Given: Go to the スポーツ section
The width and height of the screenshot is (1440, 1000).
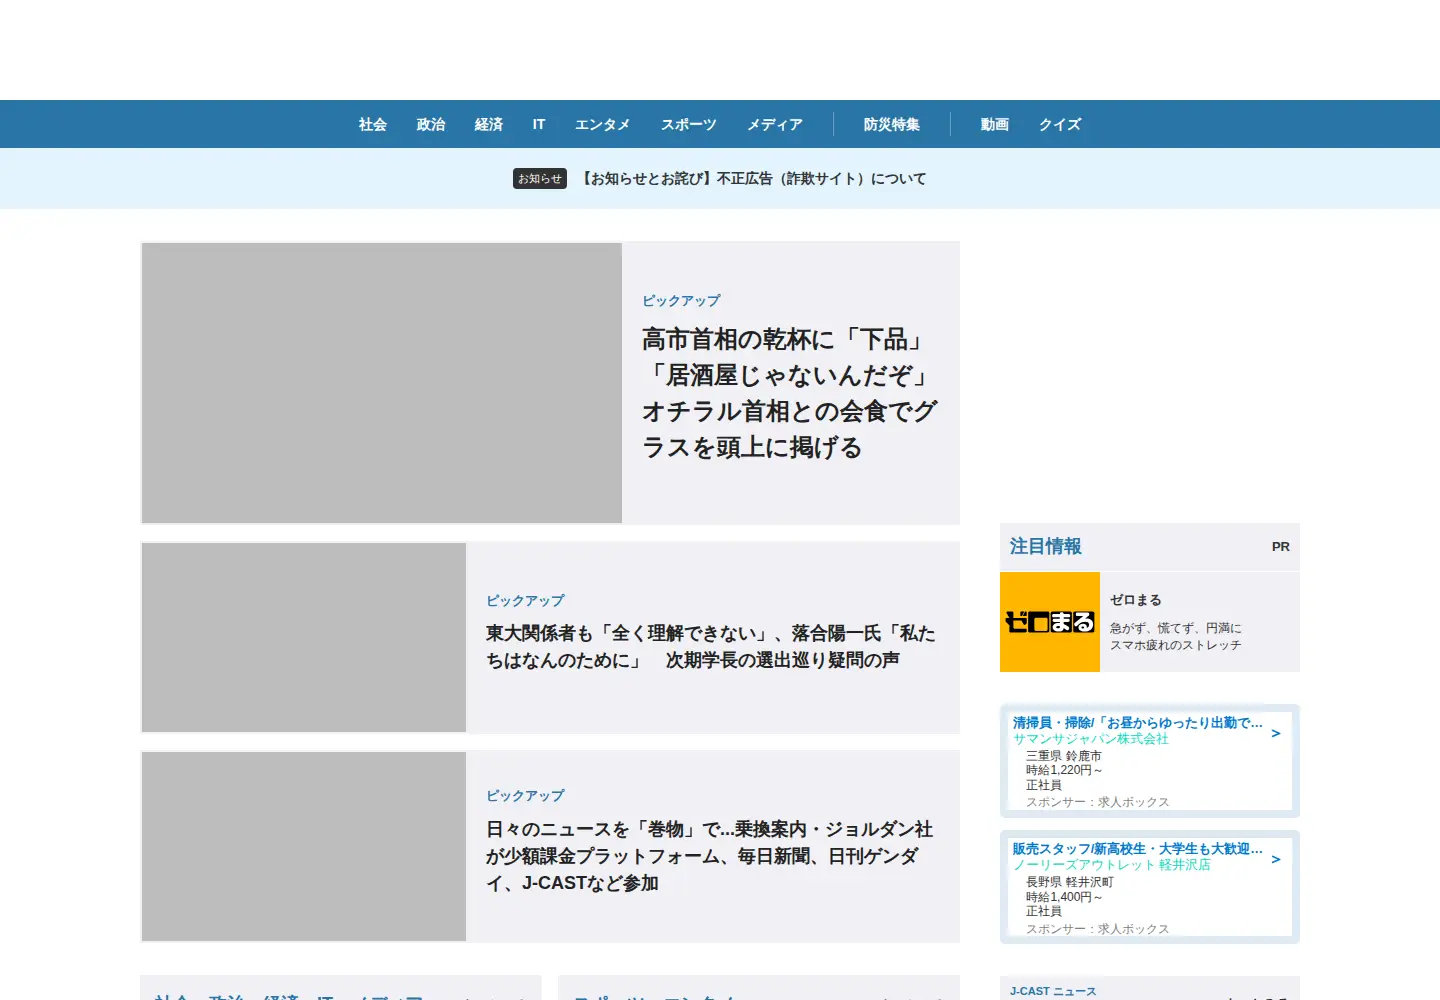Looking at the screenshot, I should tap(689, 124).
